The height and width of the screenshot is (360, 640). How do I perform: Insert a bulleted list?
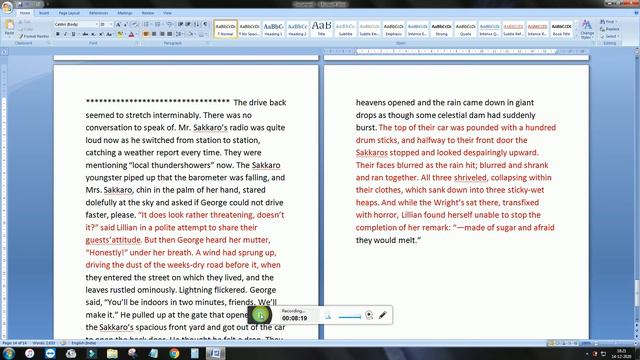(x=147, y=24)
